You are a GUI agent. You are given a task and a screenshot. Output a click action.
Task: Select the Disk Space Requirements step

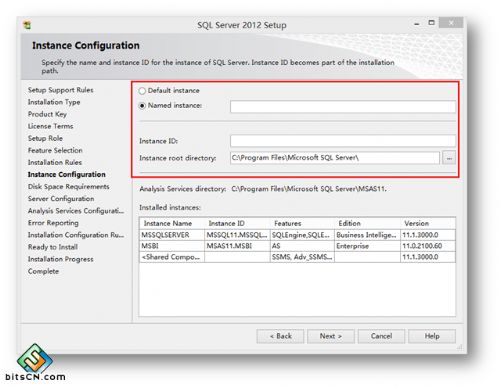coord(69,186)
